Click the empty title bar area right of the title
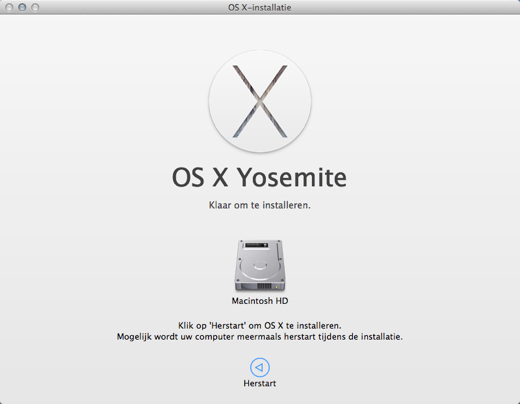The image size is (520, 404). coord(400,7)
